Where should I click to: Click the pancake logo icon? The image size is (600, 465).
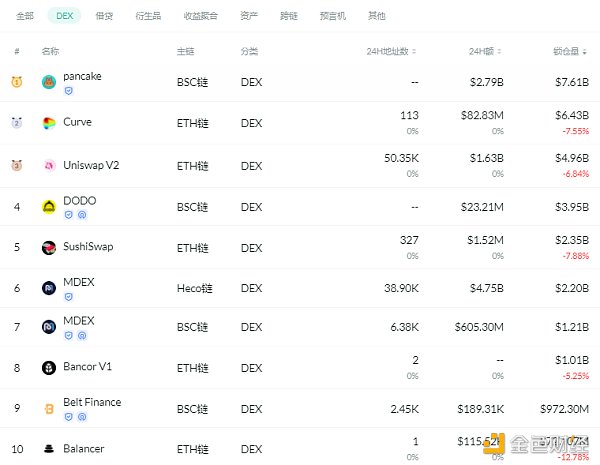pyautogui.click(x=49, y=82)
